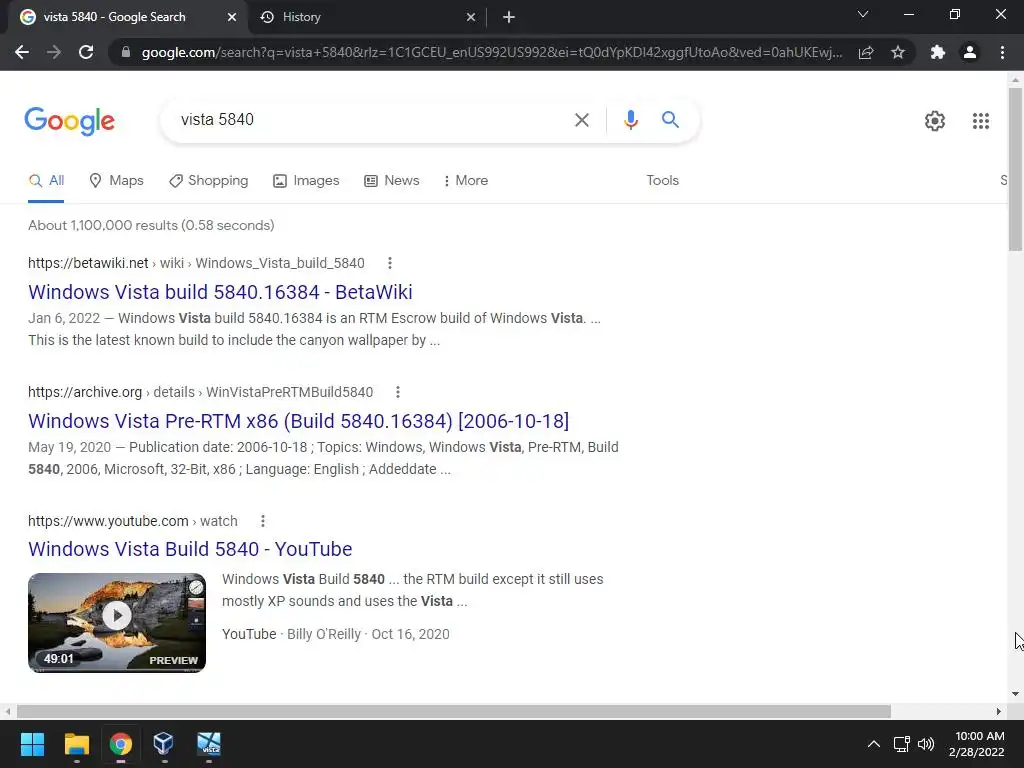Open the clock and date 10:00 AM
This screenshot has width=1024, height=768.
(x=977, y=744)
